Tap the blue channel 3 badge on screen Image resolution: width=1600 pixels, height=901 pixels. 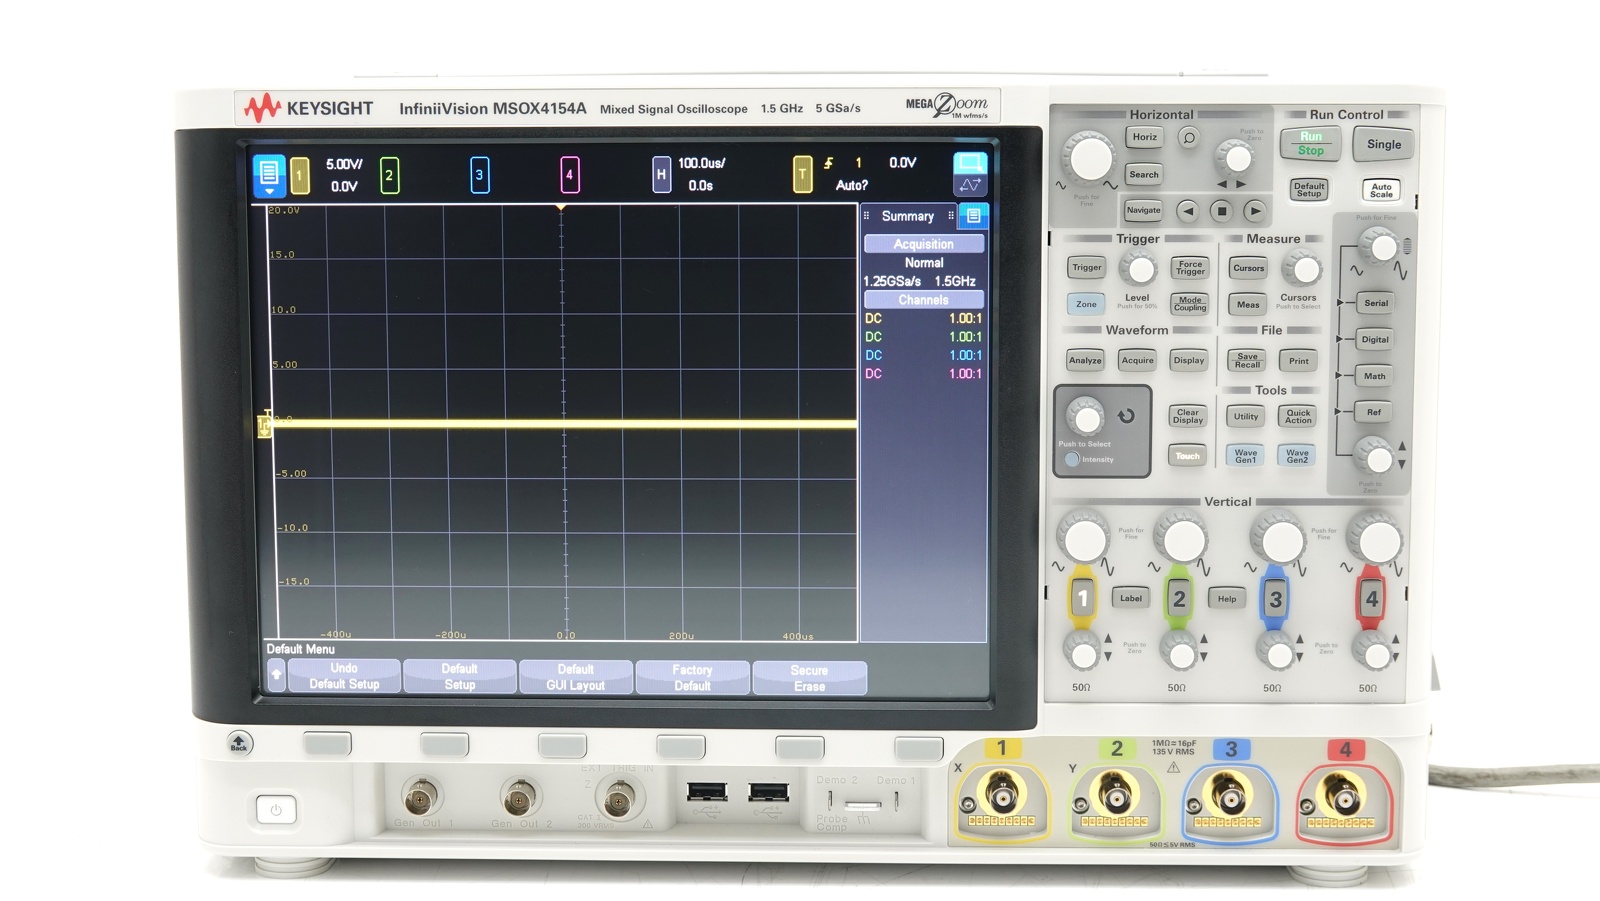tap(479, 176)
